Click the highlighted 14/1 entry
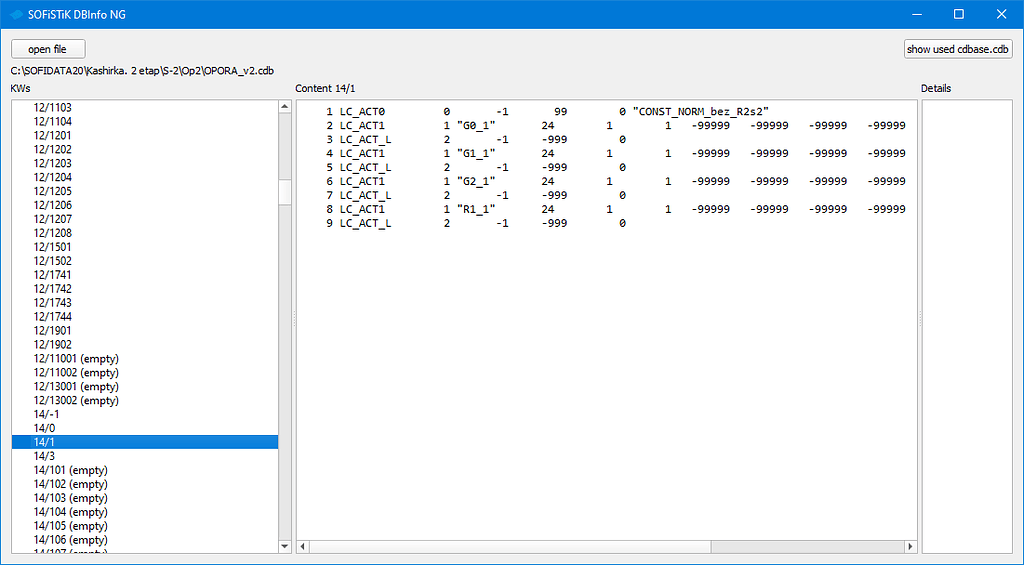Screen dimensions: 1024x565 (x=44, y=442)
